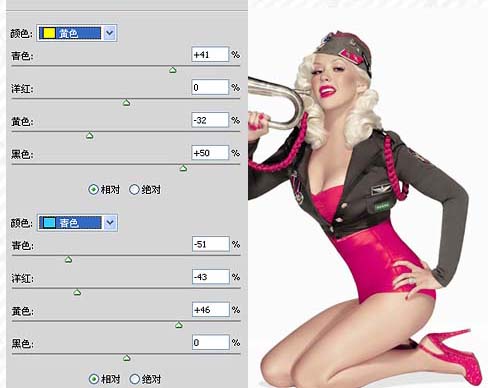Click the cyan value field showing +41
Screen dimensions: 488x388
(x=210, y=54)
